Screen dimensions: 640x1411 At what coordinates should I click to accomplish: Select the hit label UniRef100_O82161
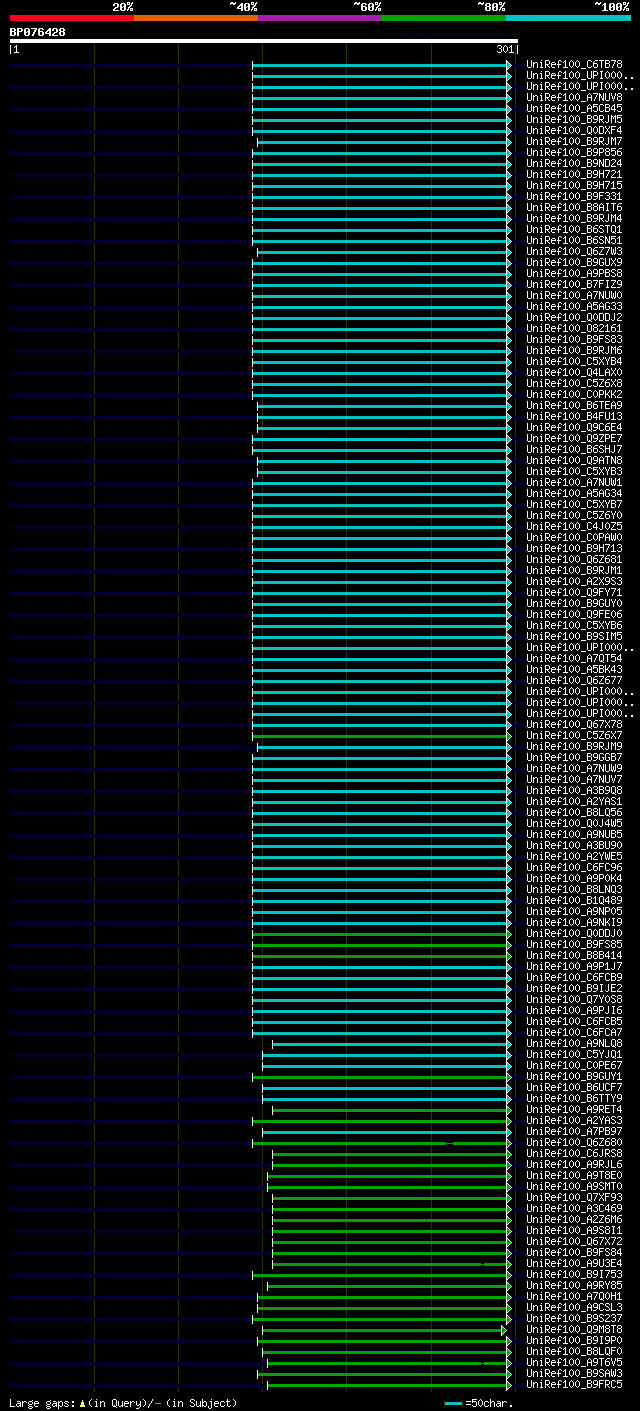tap(574, 329)
